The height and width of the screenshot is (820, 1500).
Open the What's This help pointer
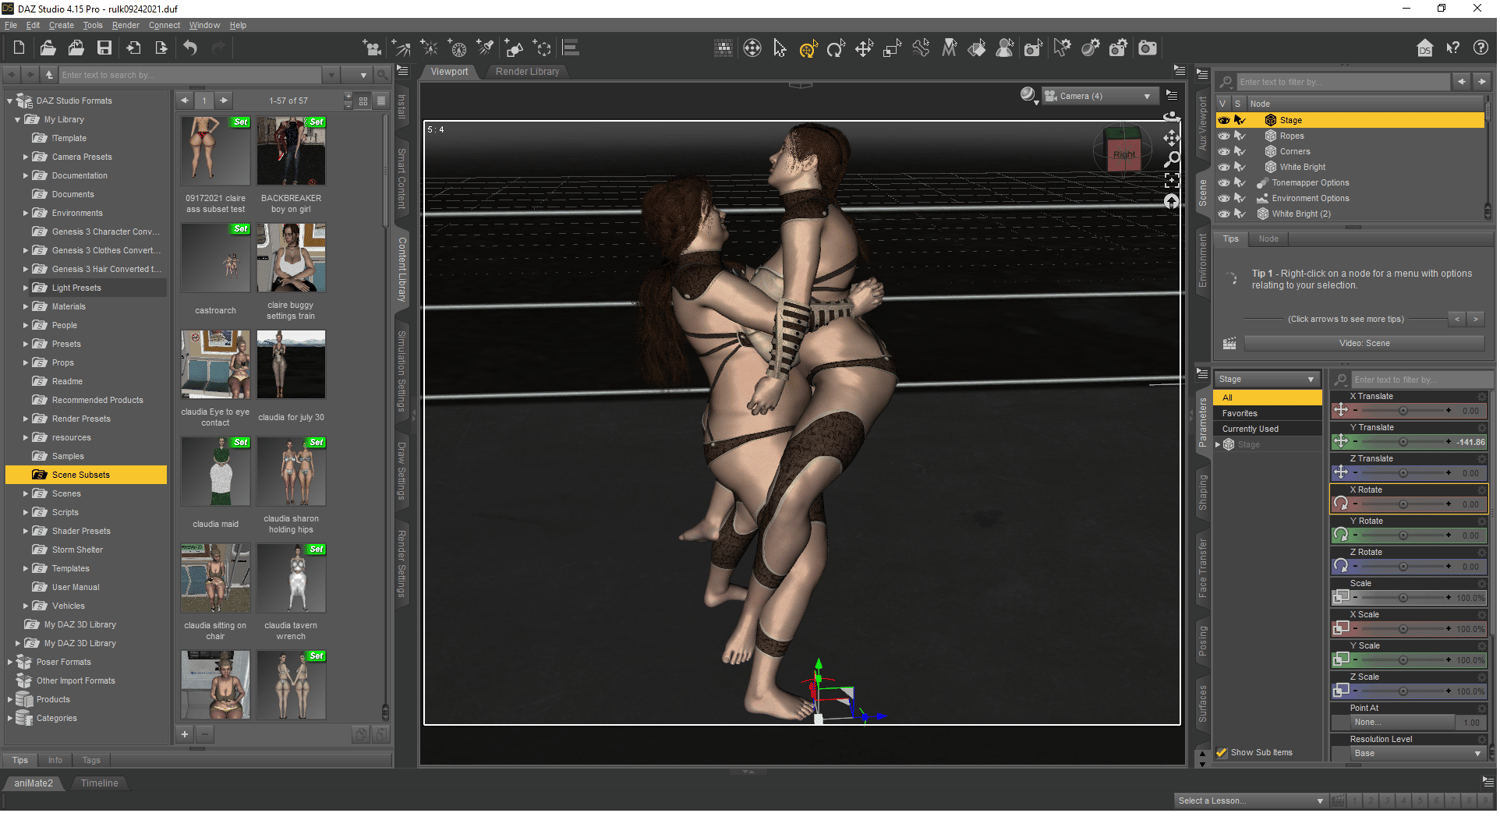pos(1453,48)
